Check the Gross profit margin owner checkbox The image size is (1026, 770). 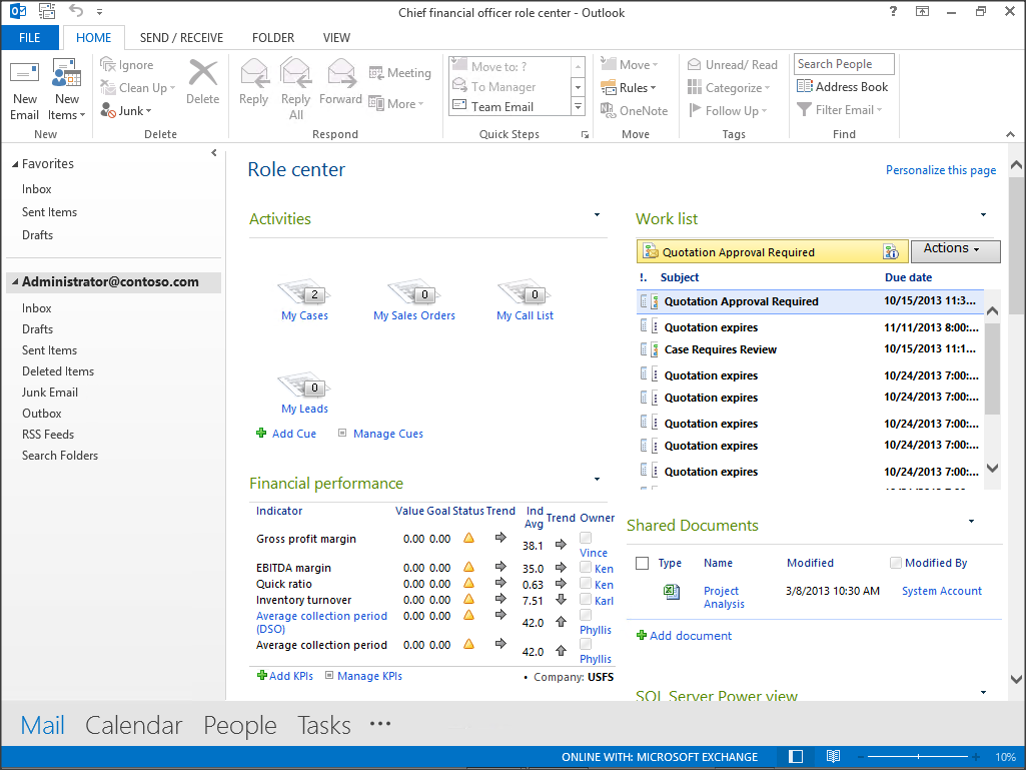click(x=586, y=539)
